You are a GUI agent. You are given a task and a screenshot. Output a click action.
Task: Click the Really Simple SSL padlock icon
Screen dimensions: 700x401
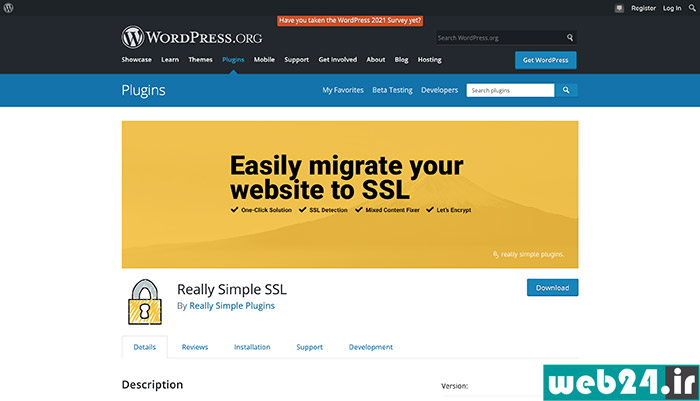145,302
